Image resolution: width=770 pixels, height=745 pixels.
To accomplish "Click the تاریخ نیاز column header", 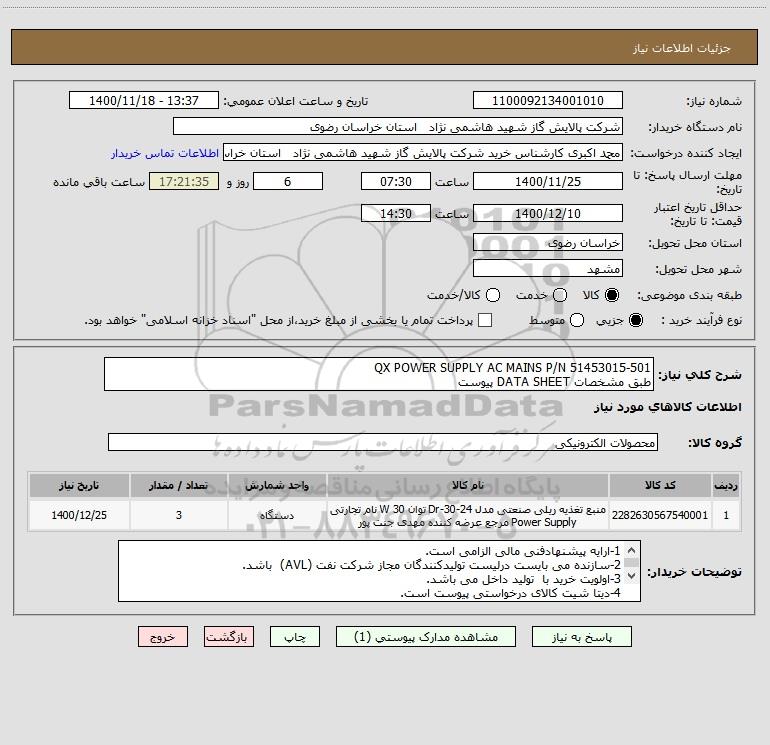I will [79, 485].
